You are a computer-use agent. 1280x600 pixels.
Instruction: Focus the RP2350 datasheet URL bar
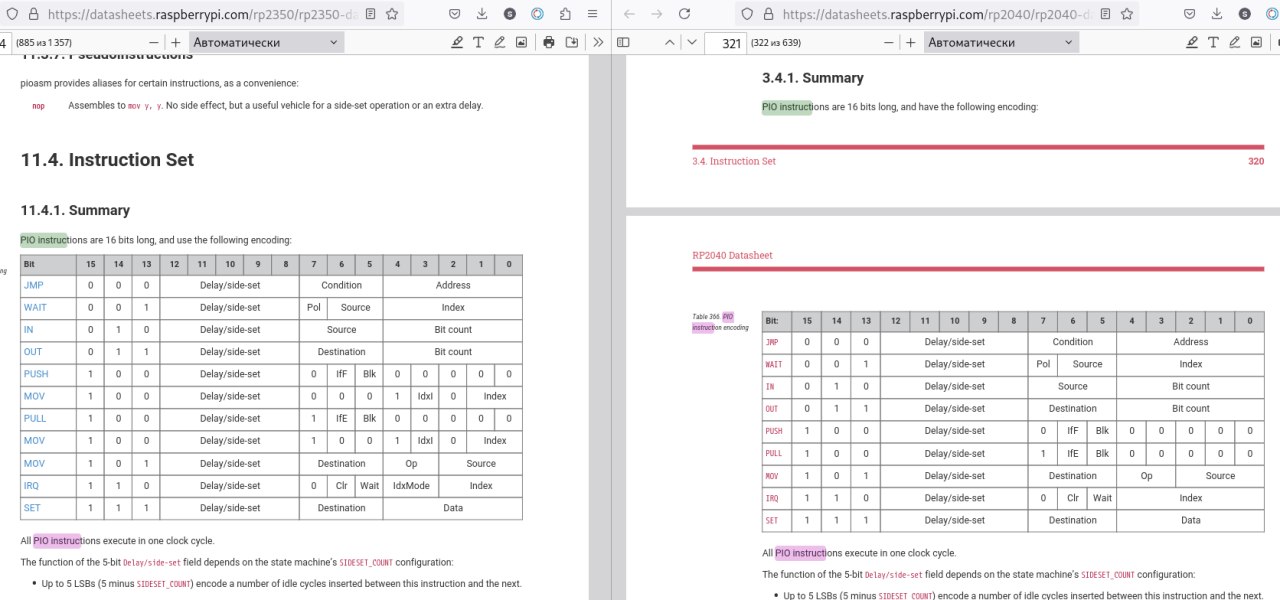pyautogui.click(x=205, y=15)
